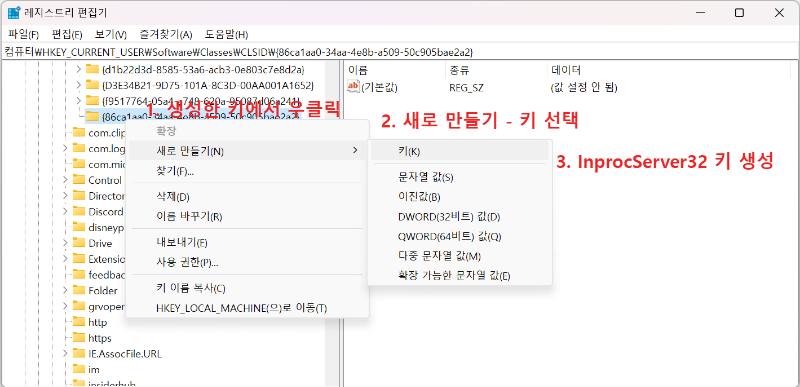Expand the com.log tree node

click(65, 148)
